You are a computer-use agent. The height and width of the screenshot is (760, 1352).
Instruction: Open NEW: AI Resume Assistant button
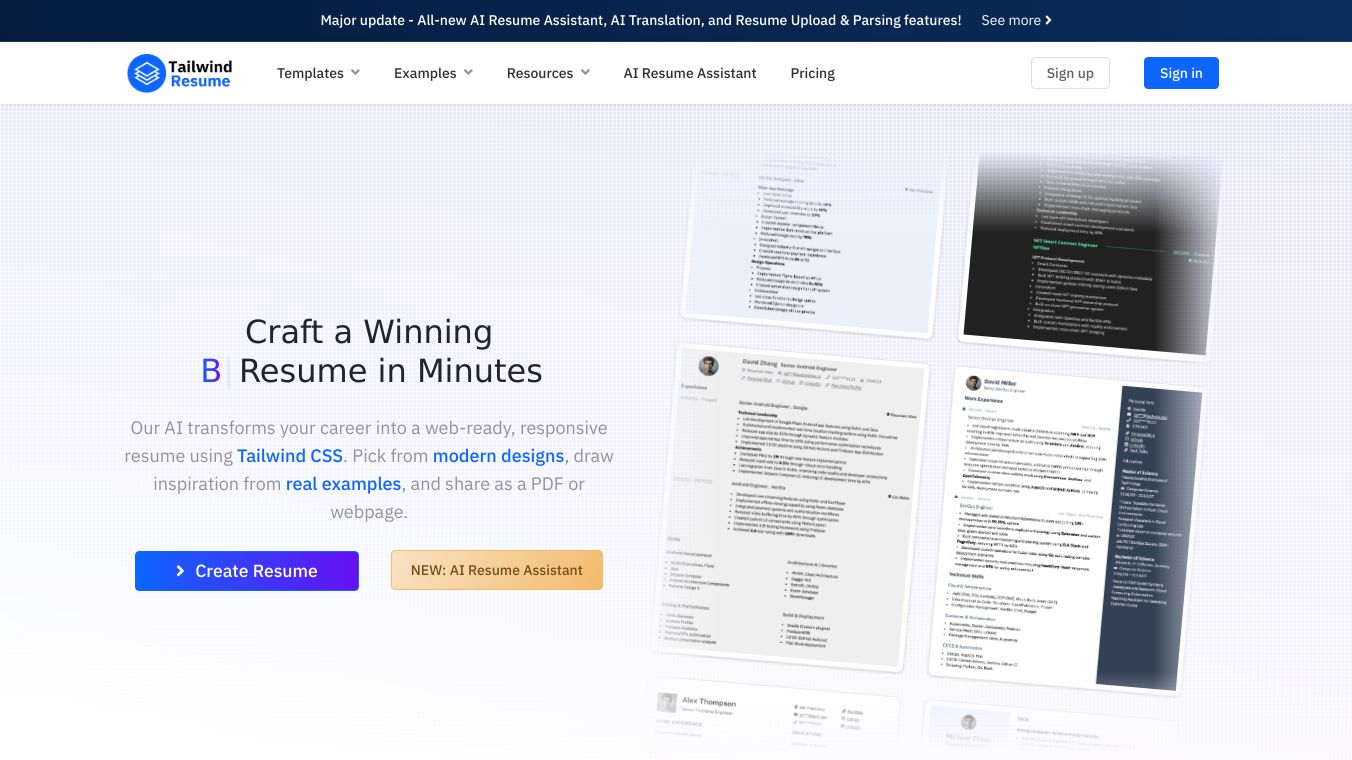pos(497,570)
